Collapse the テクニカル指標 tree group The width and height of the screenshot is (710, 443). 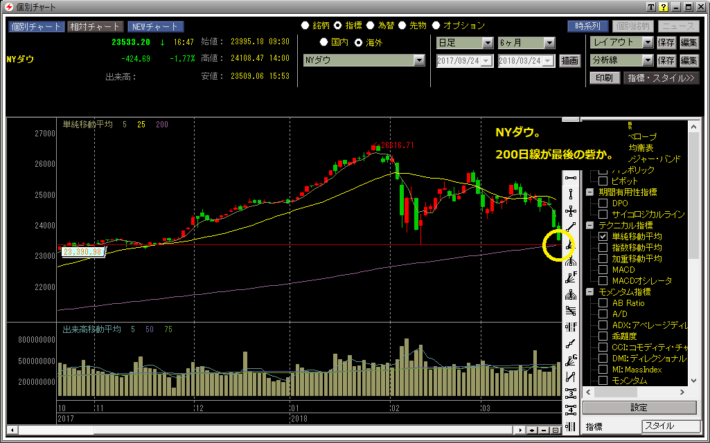(590, 225)
